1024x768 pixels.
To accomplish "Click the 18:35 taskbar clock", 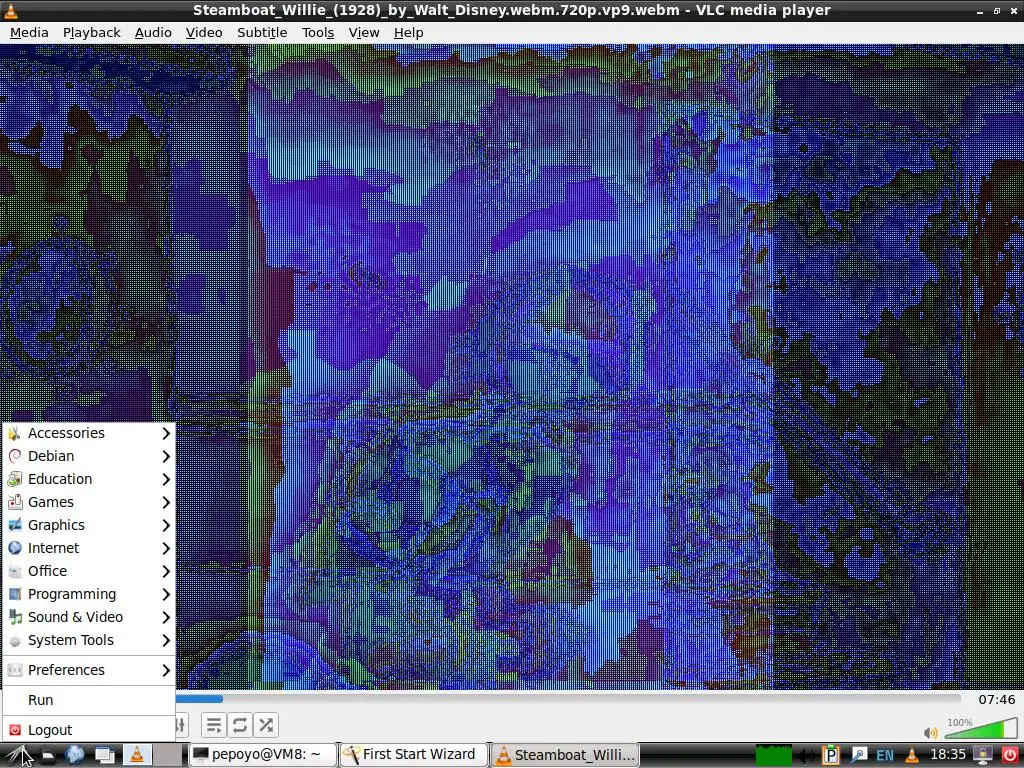I will tap(947, 755).
